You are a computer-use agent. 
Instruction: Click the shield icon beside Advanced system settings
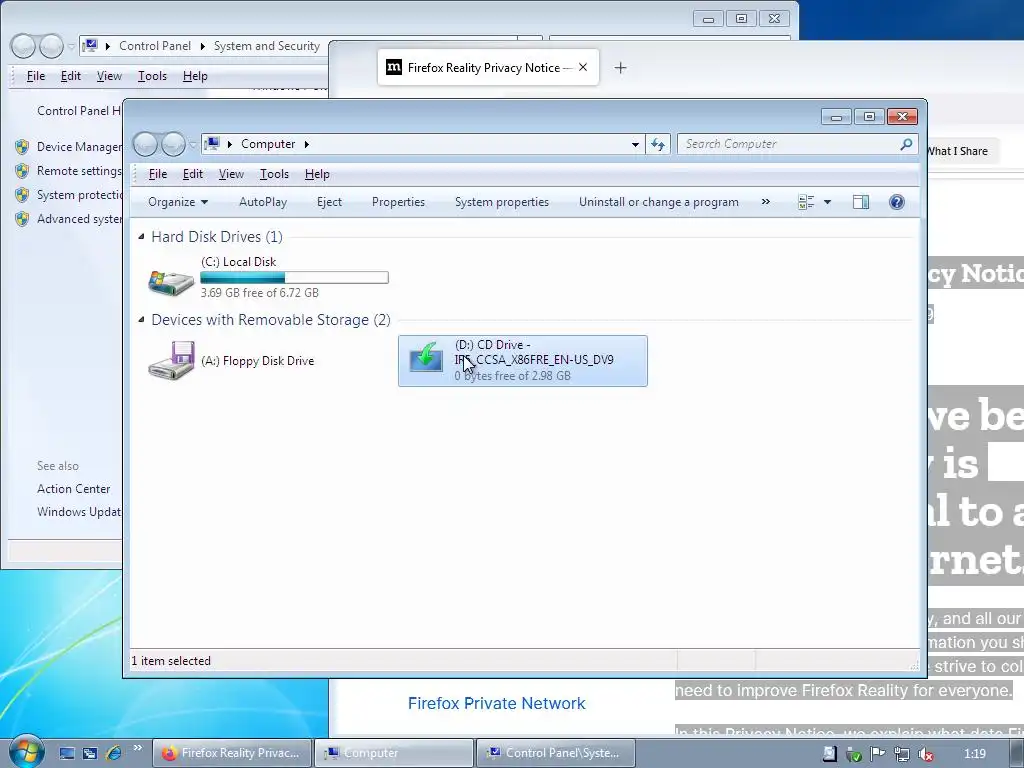tap(22, 219)
